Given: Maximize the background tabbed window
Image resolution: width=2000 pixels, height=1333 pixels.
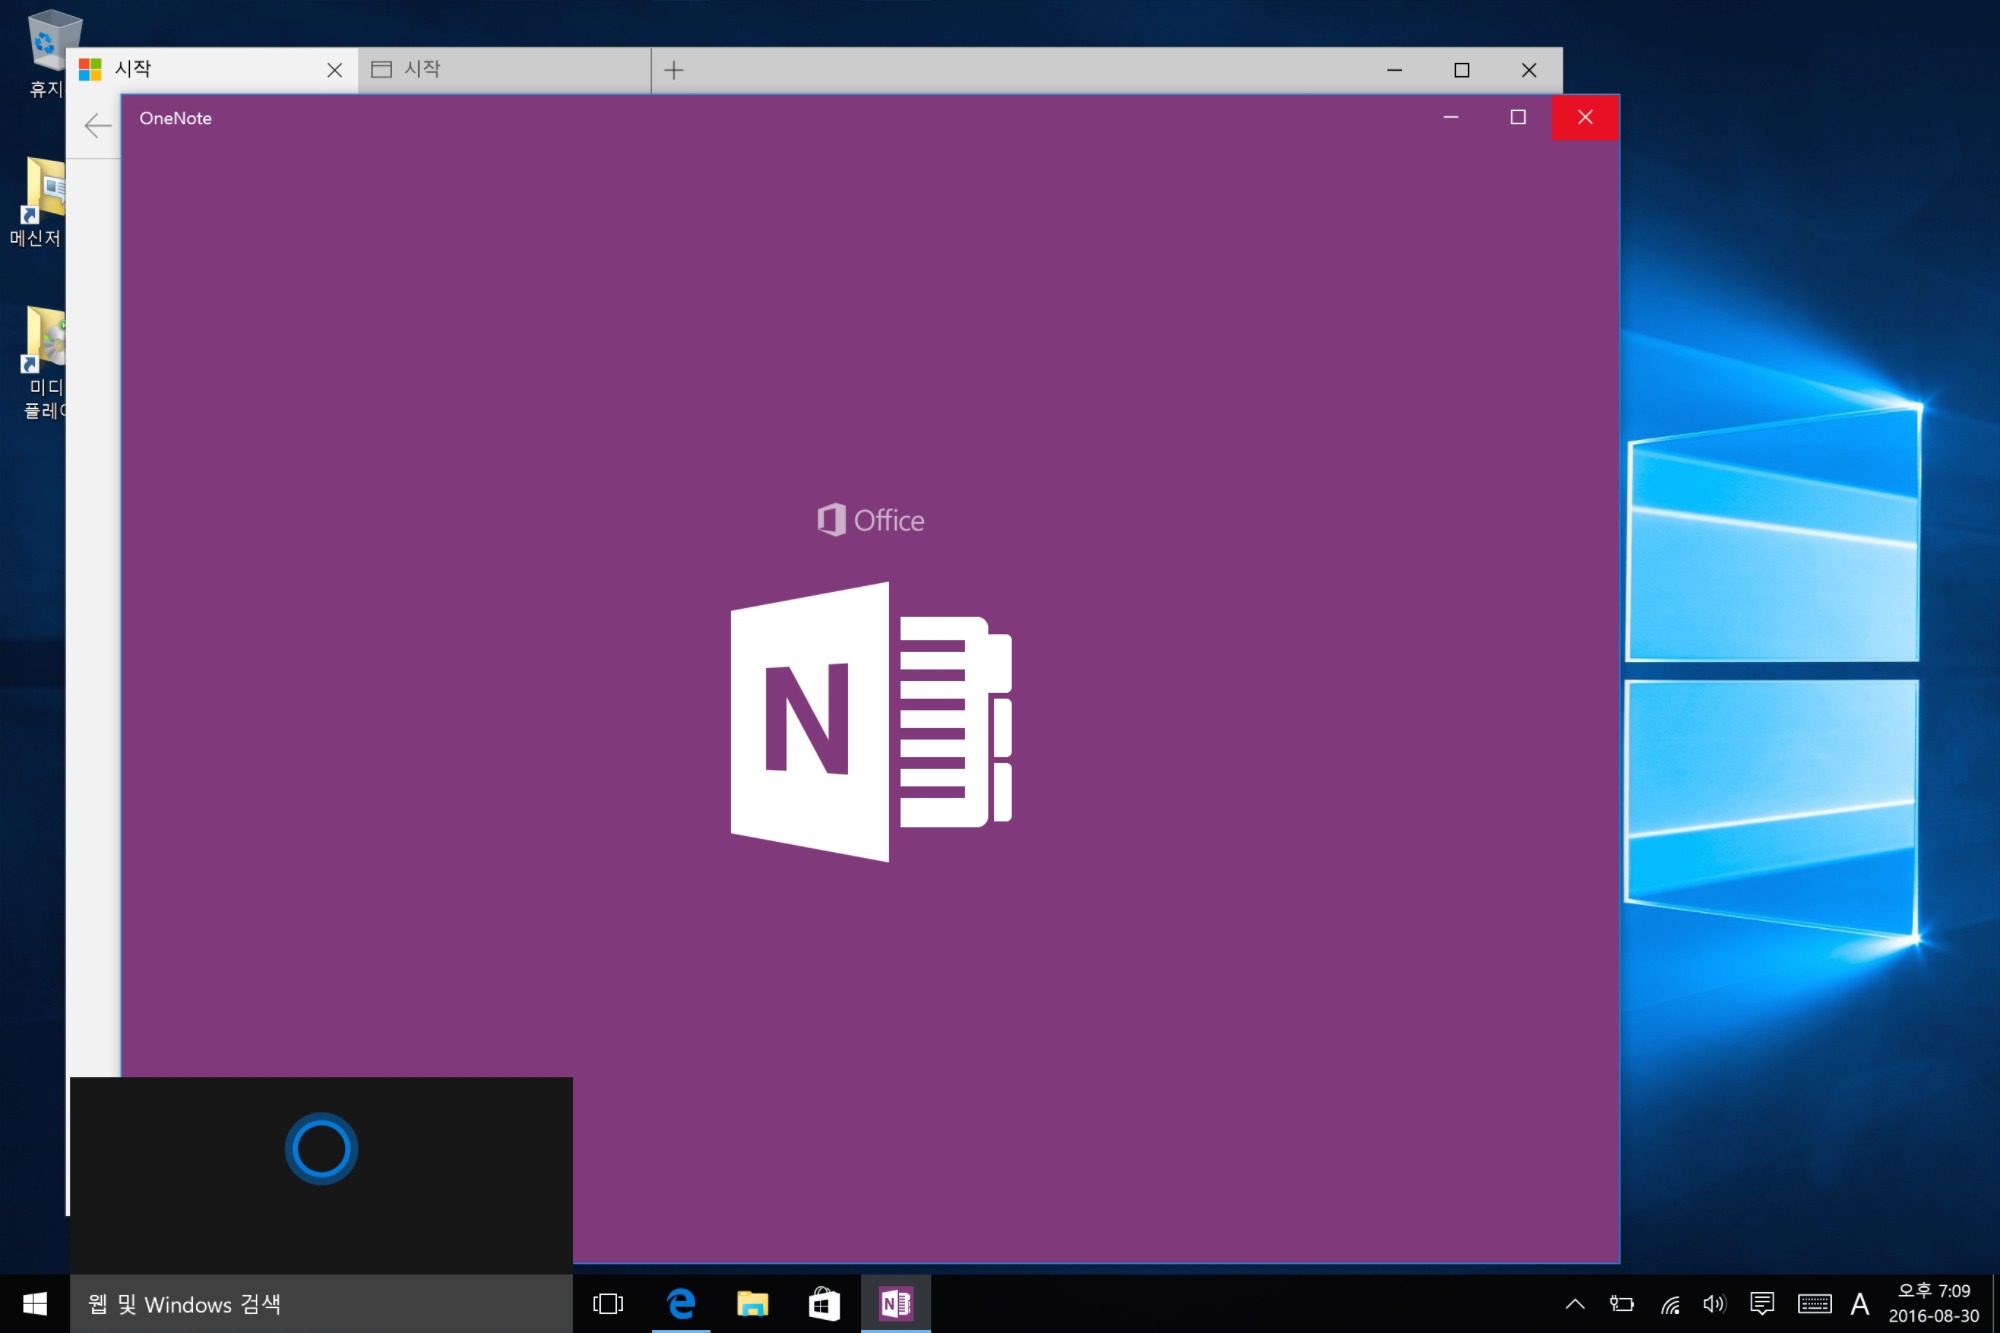Looking at the screenshot, I should point(1462,70).
